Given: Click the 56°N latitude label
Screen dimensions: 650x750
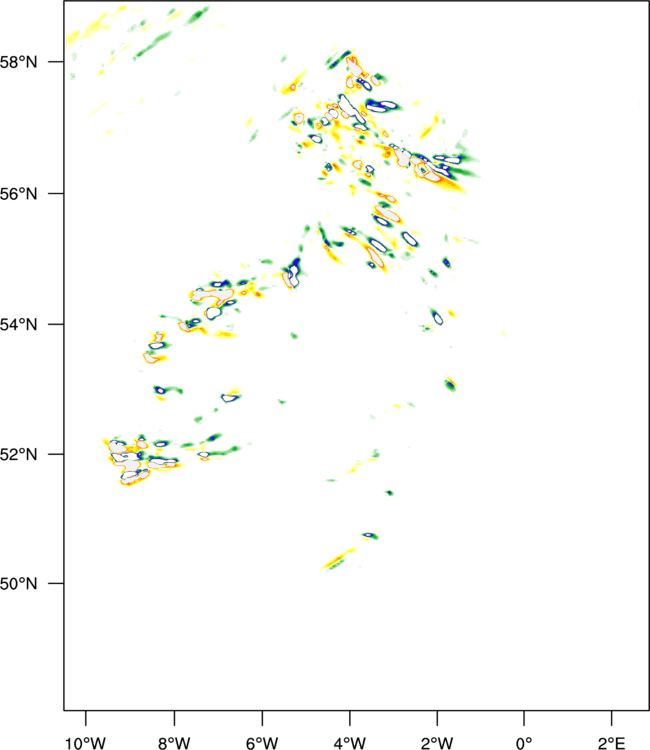Looking at the screenshot, I should point(18,194).
